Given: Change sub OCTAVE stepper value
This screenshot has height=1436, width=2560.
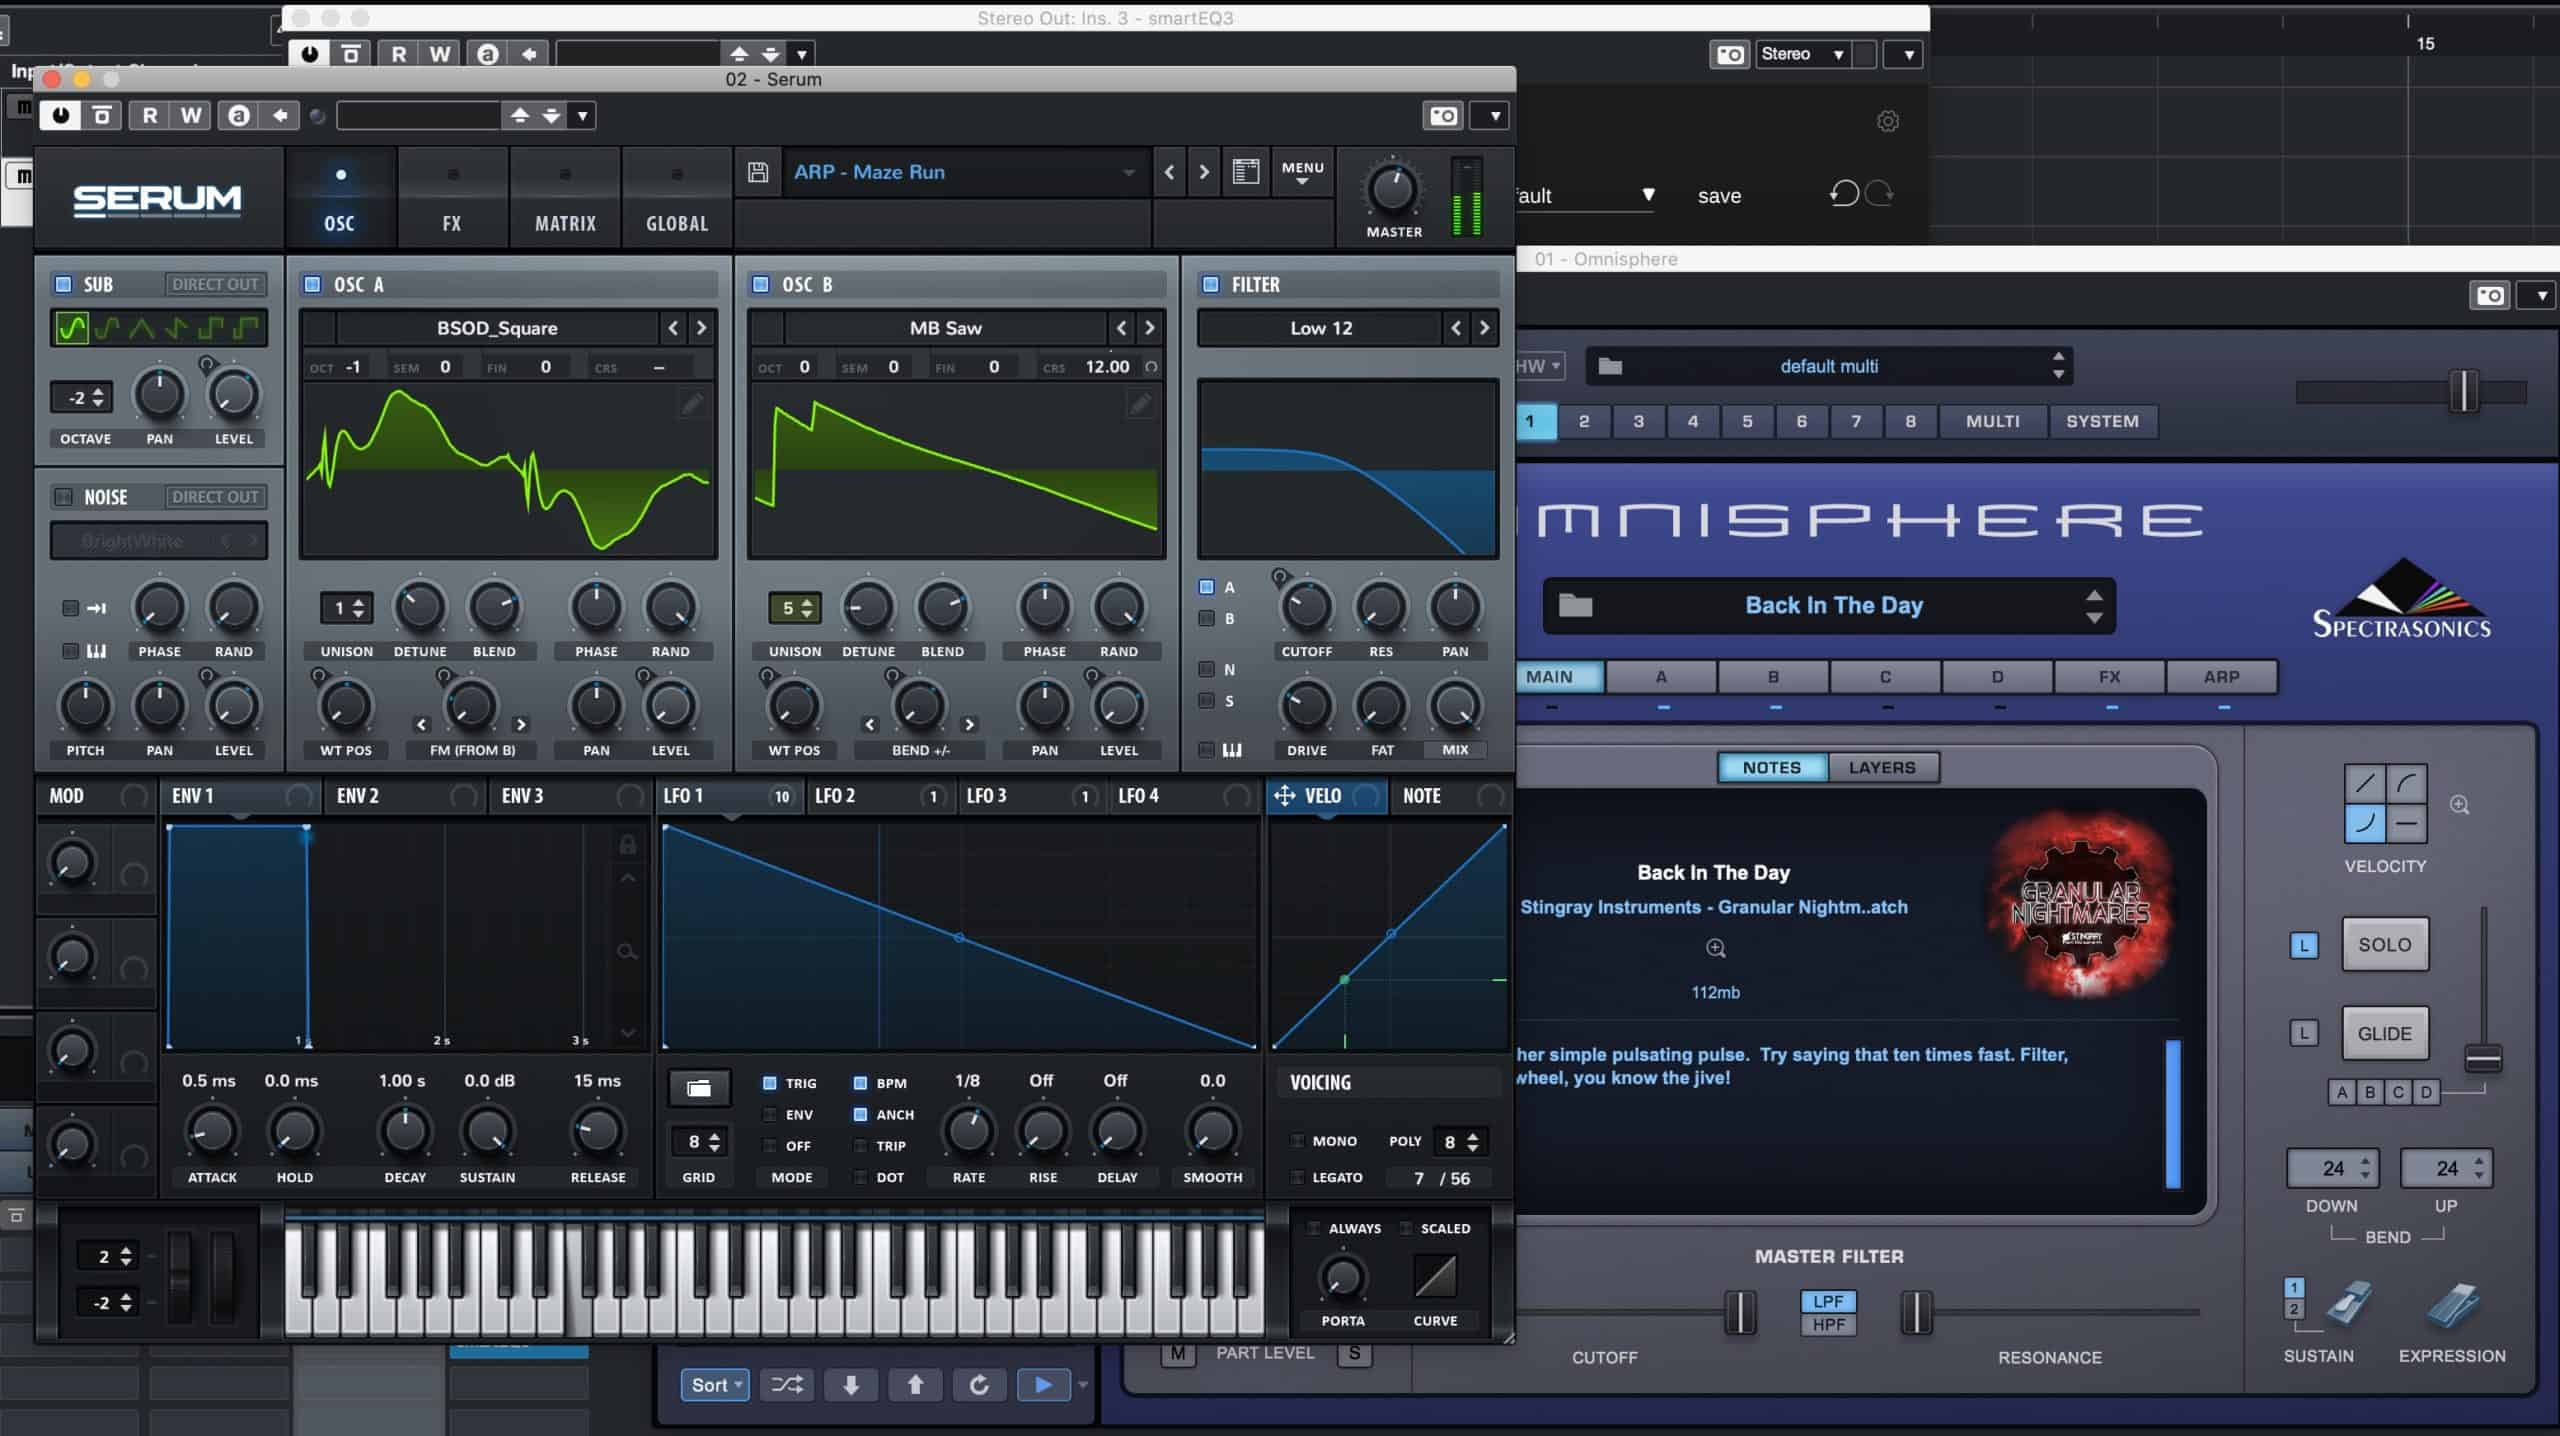Looking at the screenshot, I should pyautogui.click(x=82, y=397).
